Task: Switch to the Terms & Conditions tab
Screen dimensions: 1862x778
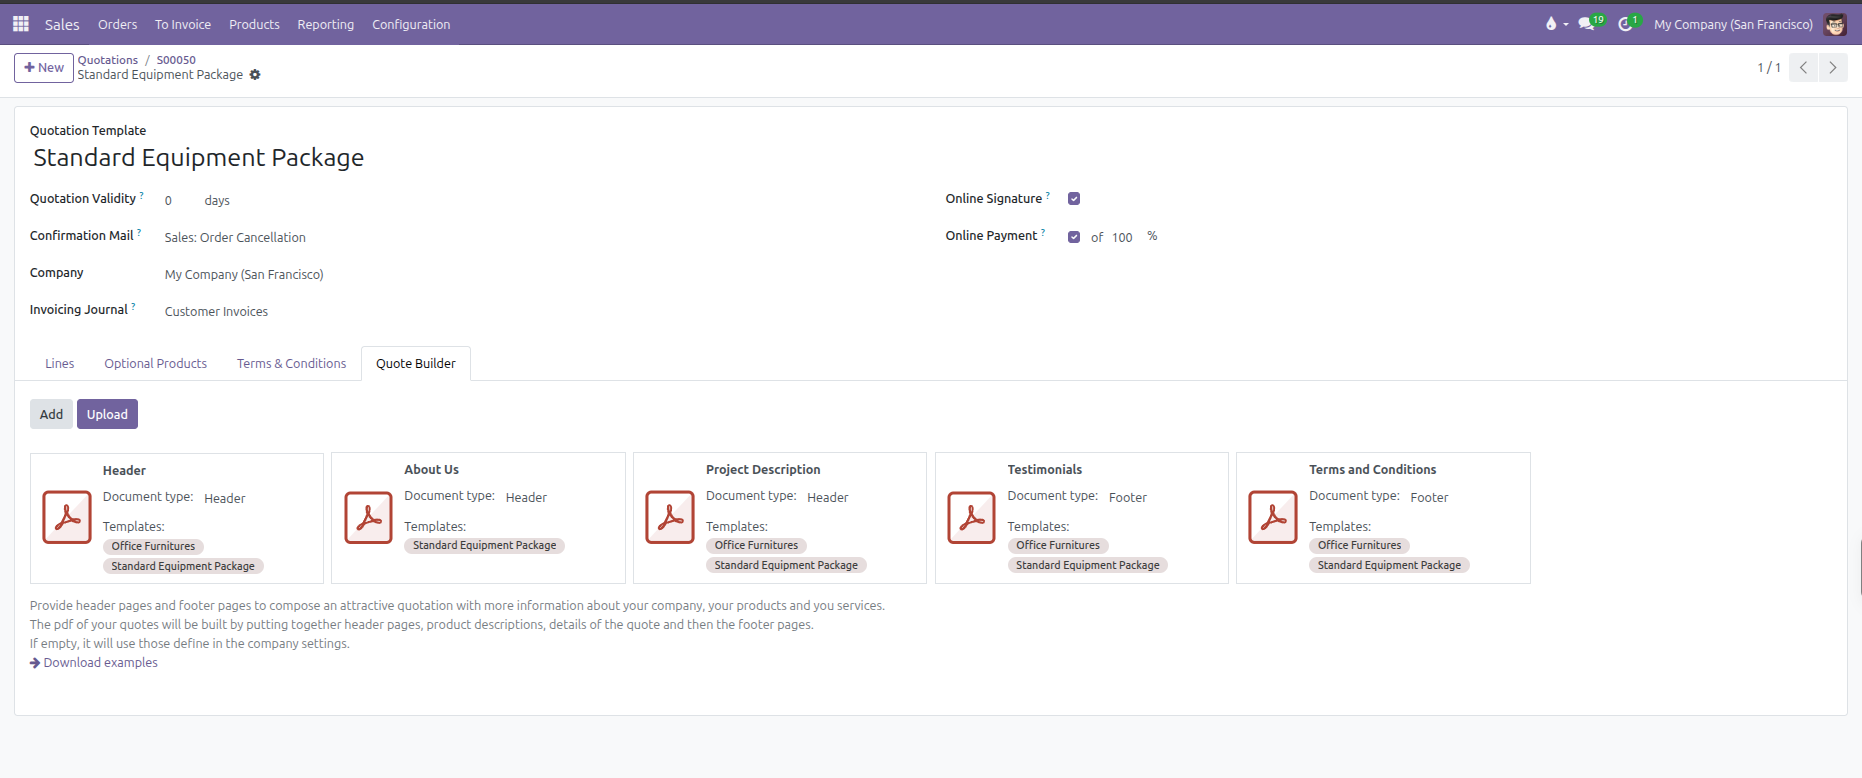Action: click(x=291, y=363)
